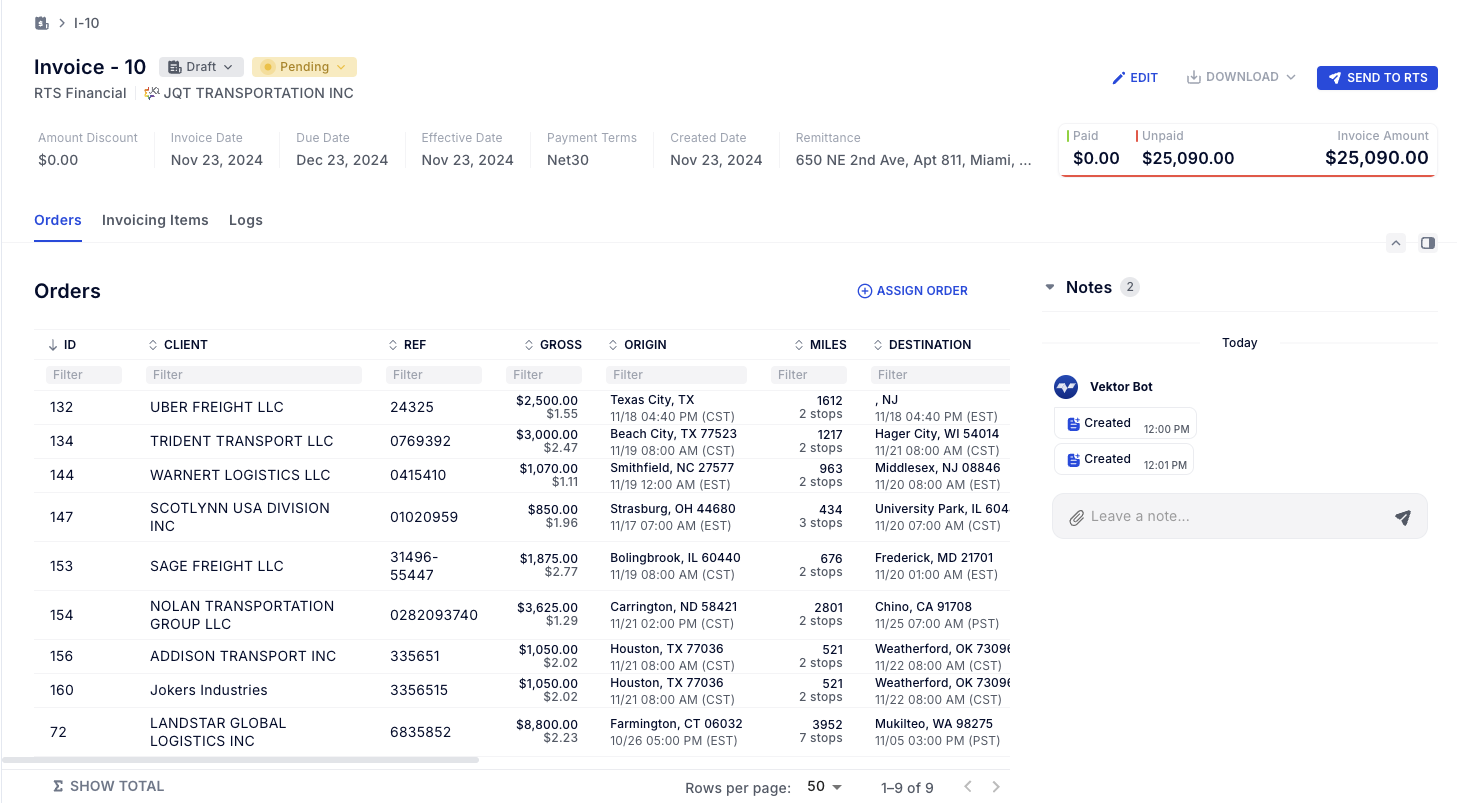Screen dimensions: 1457x803
Task: Click the send note paper plane icon
Action: 1402,517
